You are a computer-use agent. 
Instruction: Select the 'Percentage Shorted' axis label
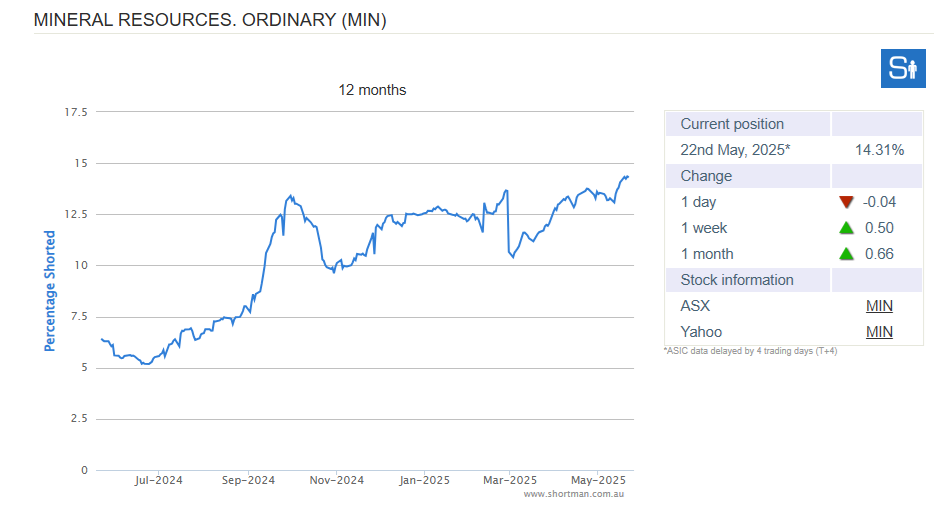pos(50,291)
